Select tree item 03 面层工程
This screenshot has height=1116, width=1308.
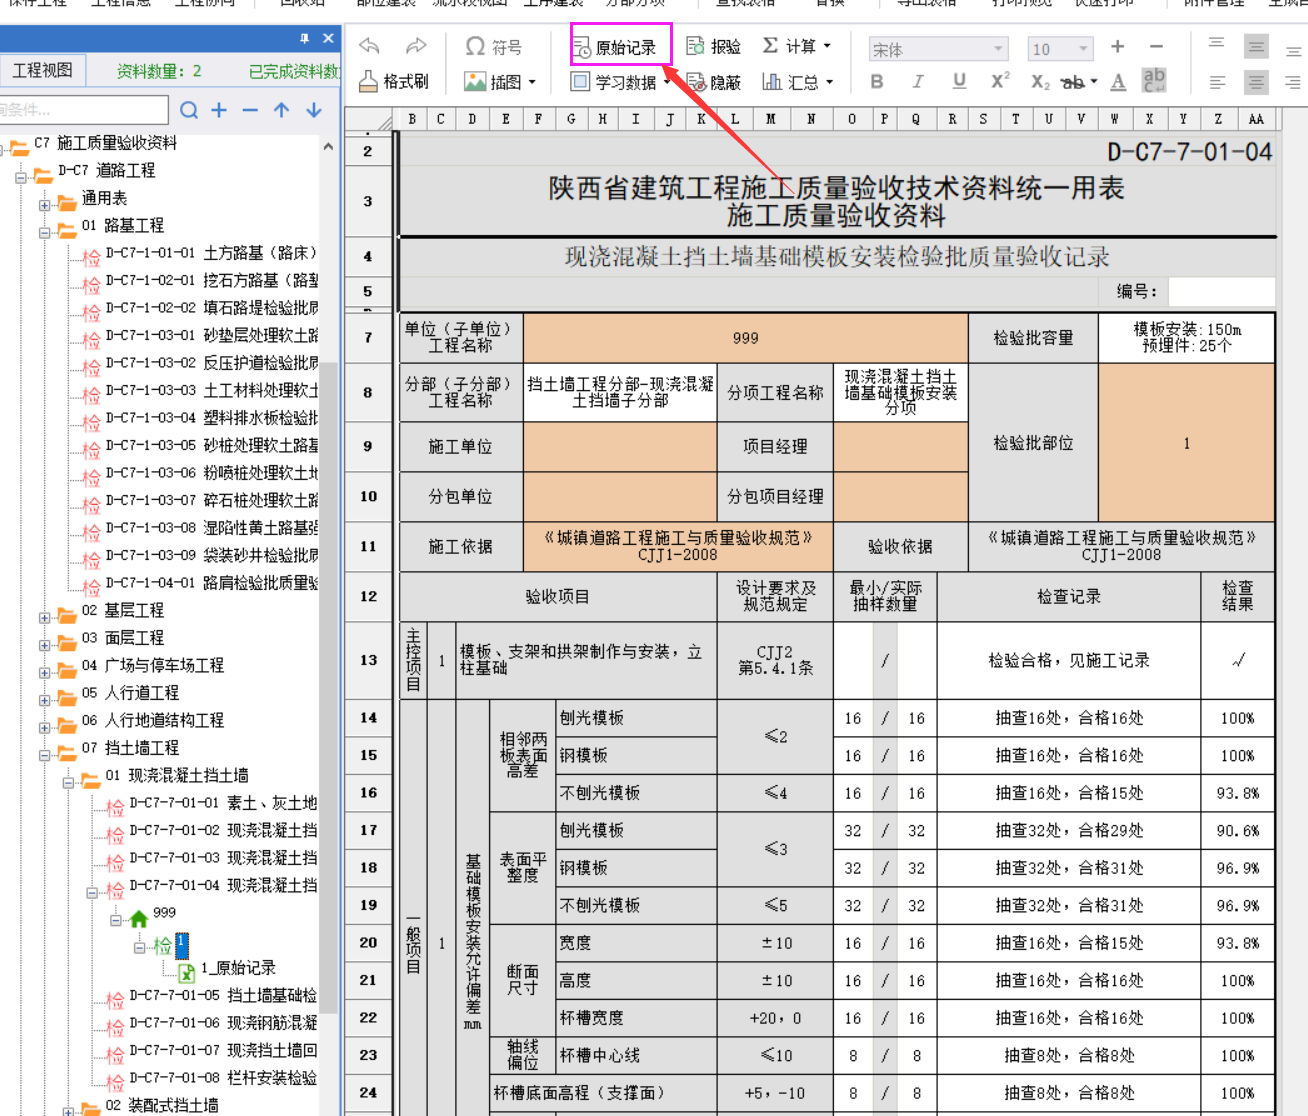(123, 638)
